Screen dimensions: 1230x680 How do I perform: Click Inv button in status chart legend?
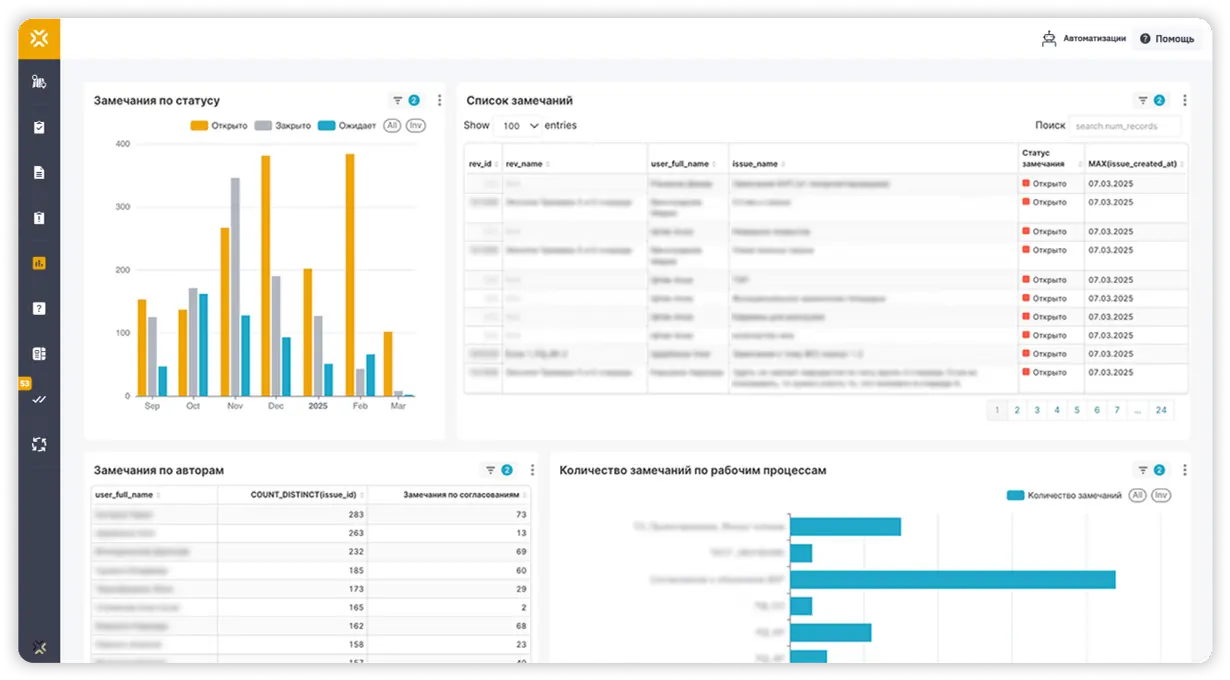tap(415, 126)
